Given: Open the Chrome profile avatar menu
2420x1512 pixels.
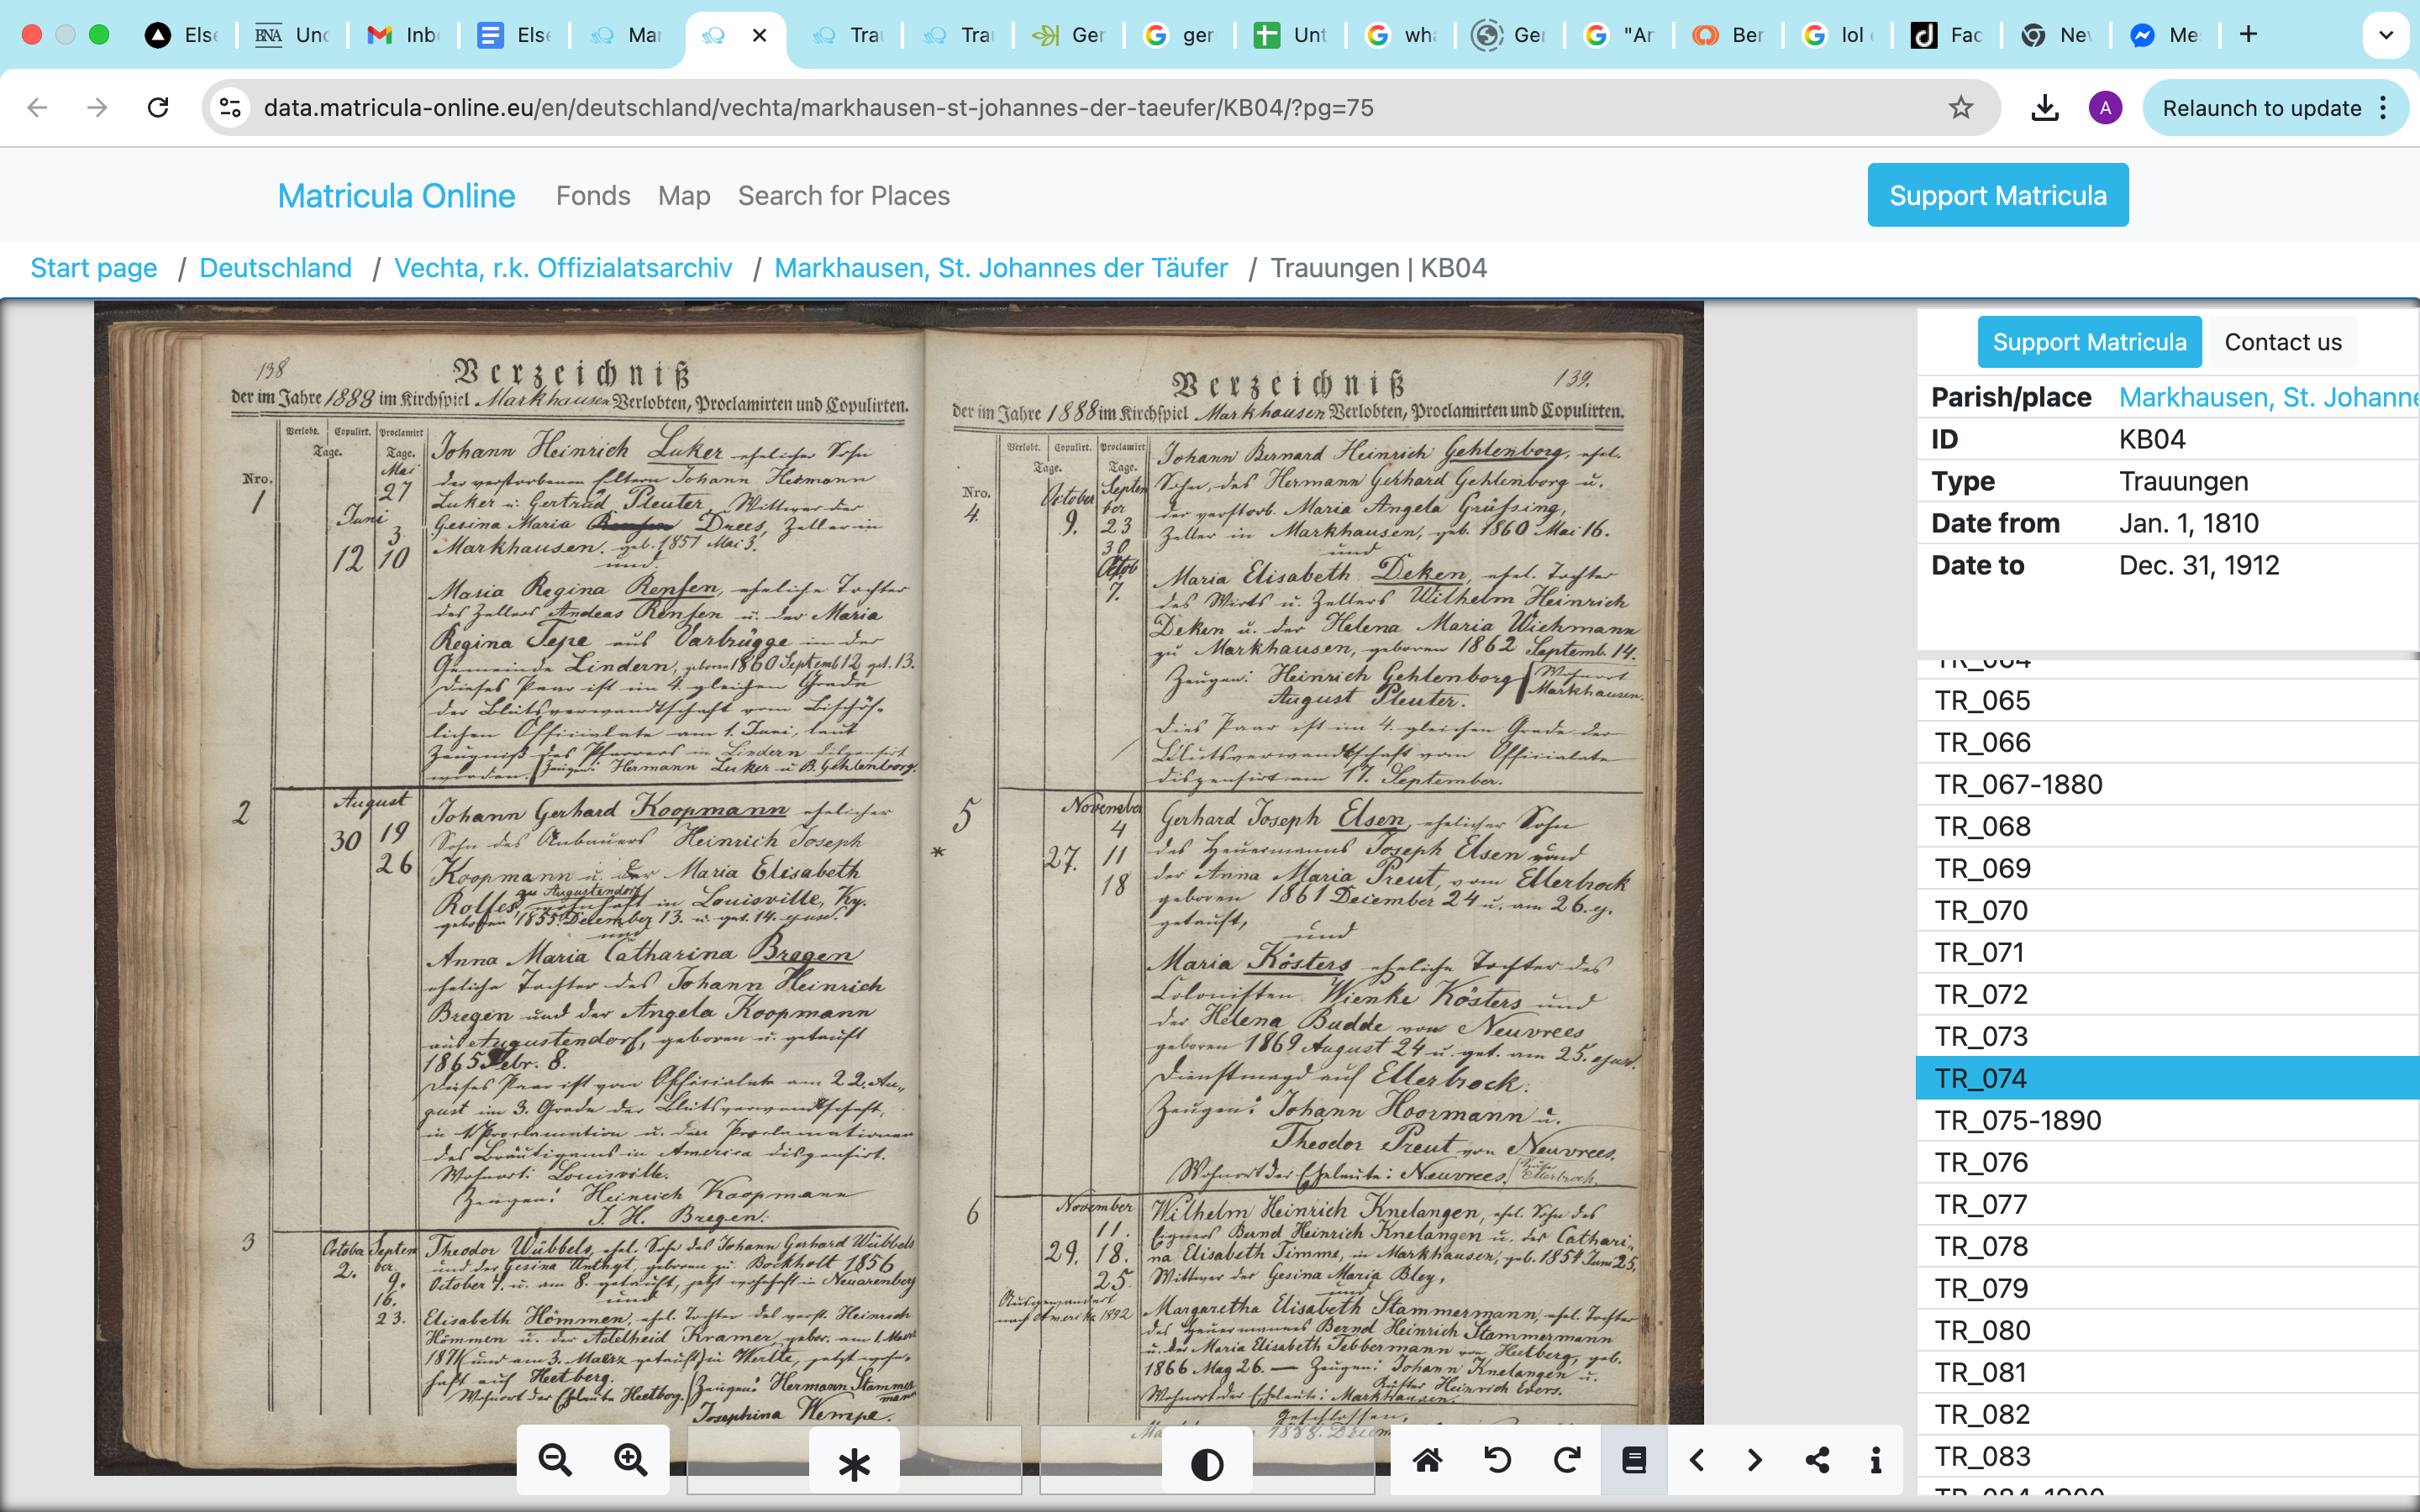Looking at the screenshot, I should click(x=2105, y=107).
